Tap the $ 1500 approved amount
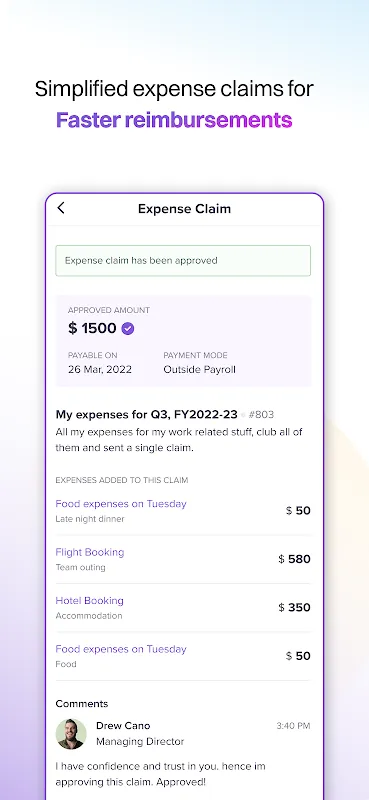This screenshot has width=369, height=800. coord(92,328)
